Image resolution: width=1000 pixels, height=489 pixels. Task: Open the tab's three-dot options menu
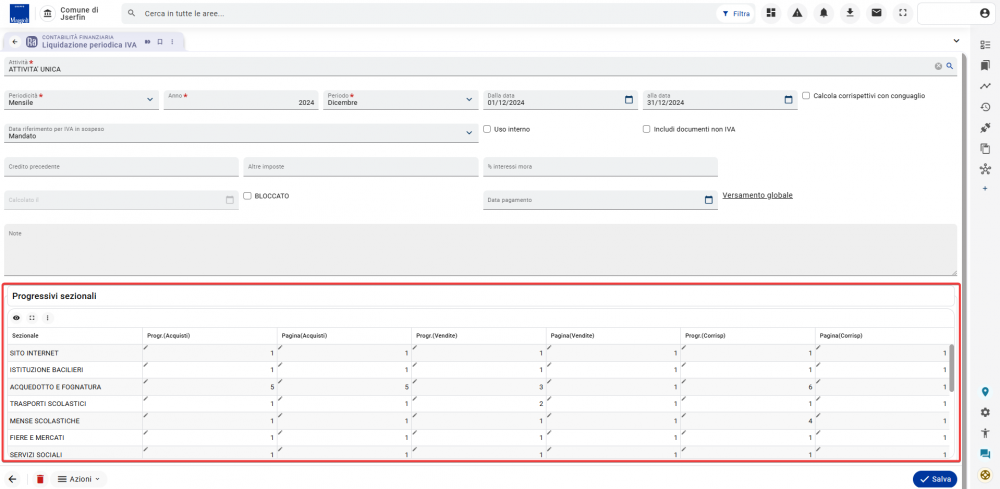(172, 41)
